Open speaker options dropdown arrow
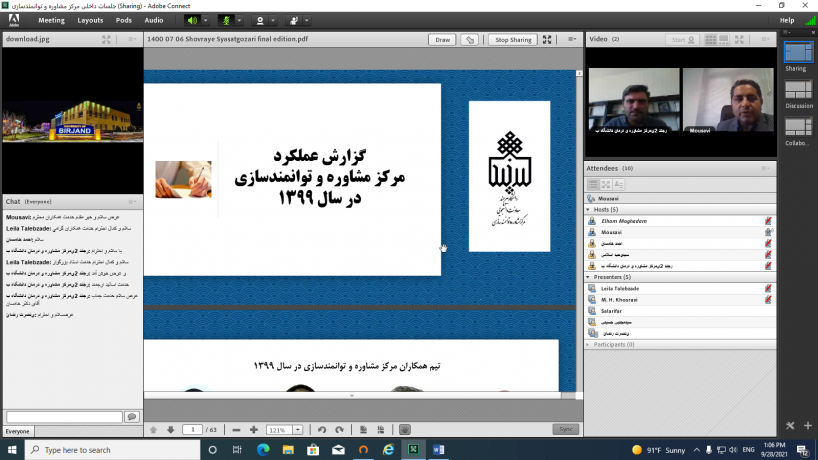The image size is (818, 460). click(206, 20)
